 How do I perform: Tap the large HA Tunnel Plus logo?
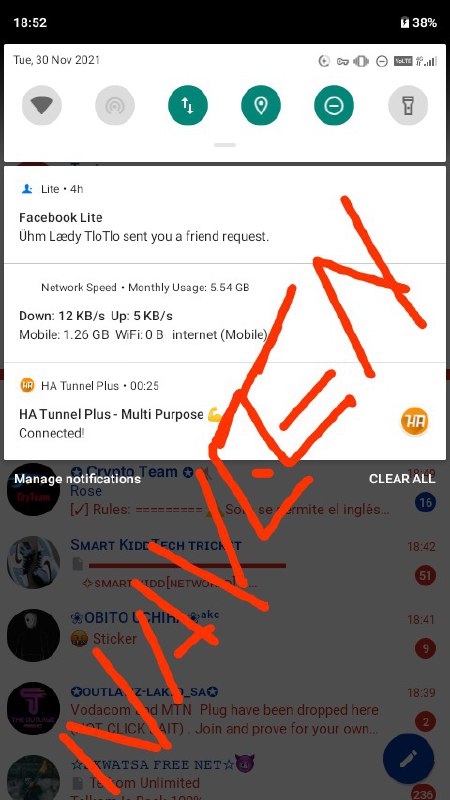tap(414, 421)
